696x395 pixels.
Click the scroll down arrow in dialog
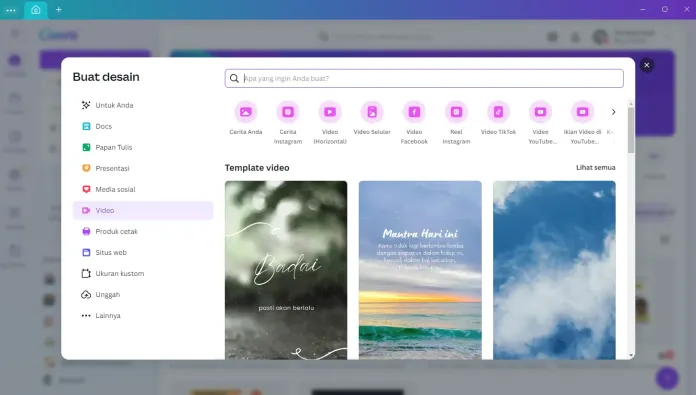coord(631,356)
